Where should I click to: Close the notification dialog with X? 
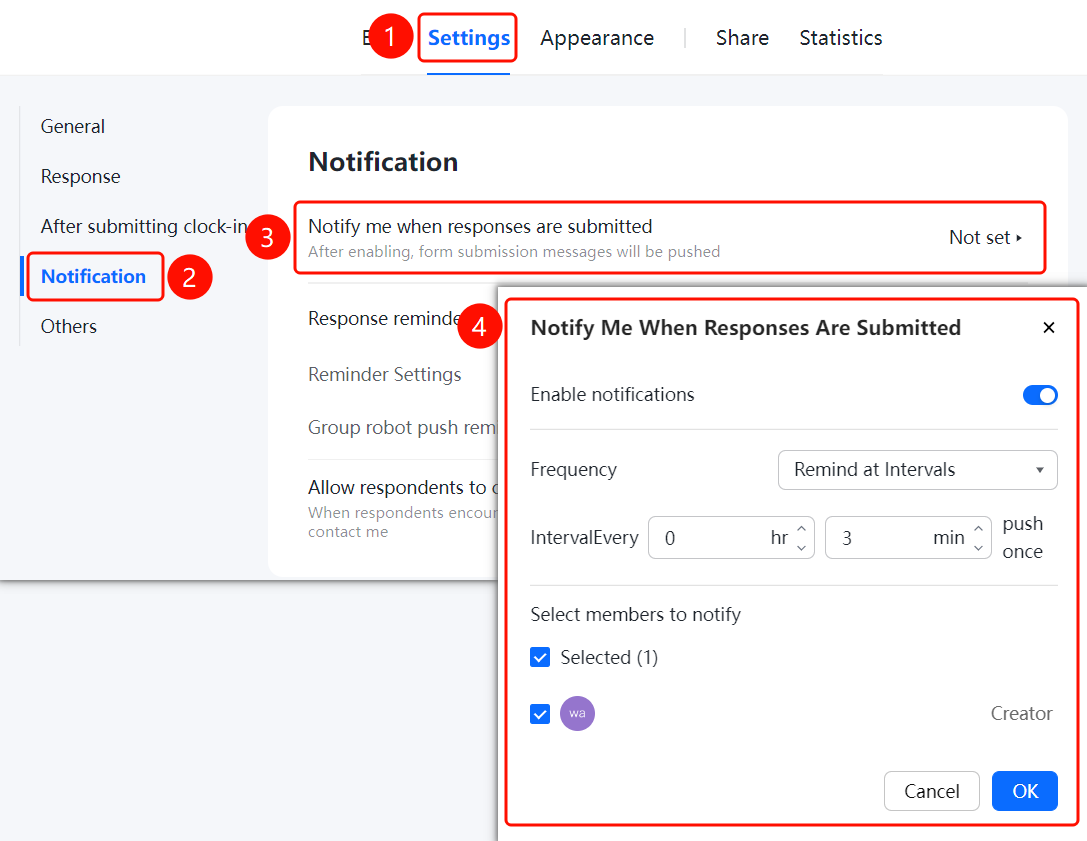[1048, 327]
